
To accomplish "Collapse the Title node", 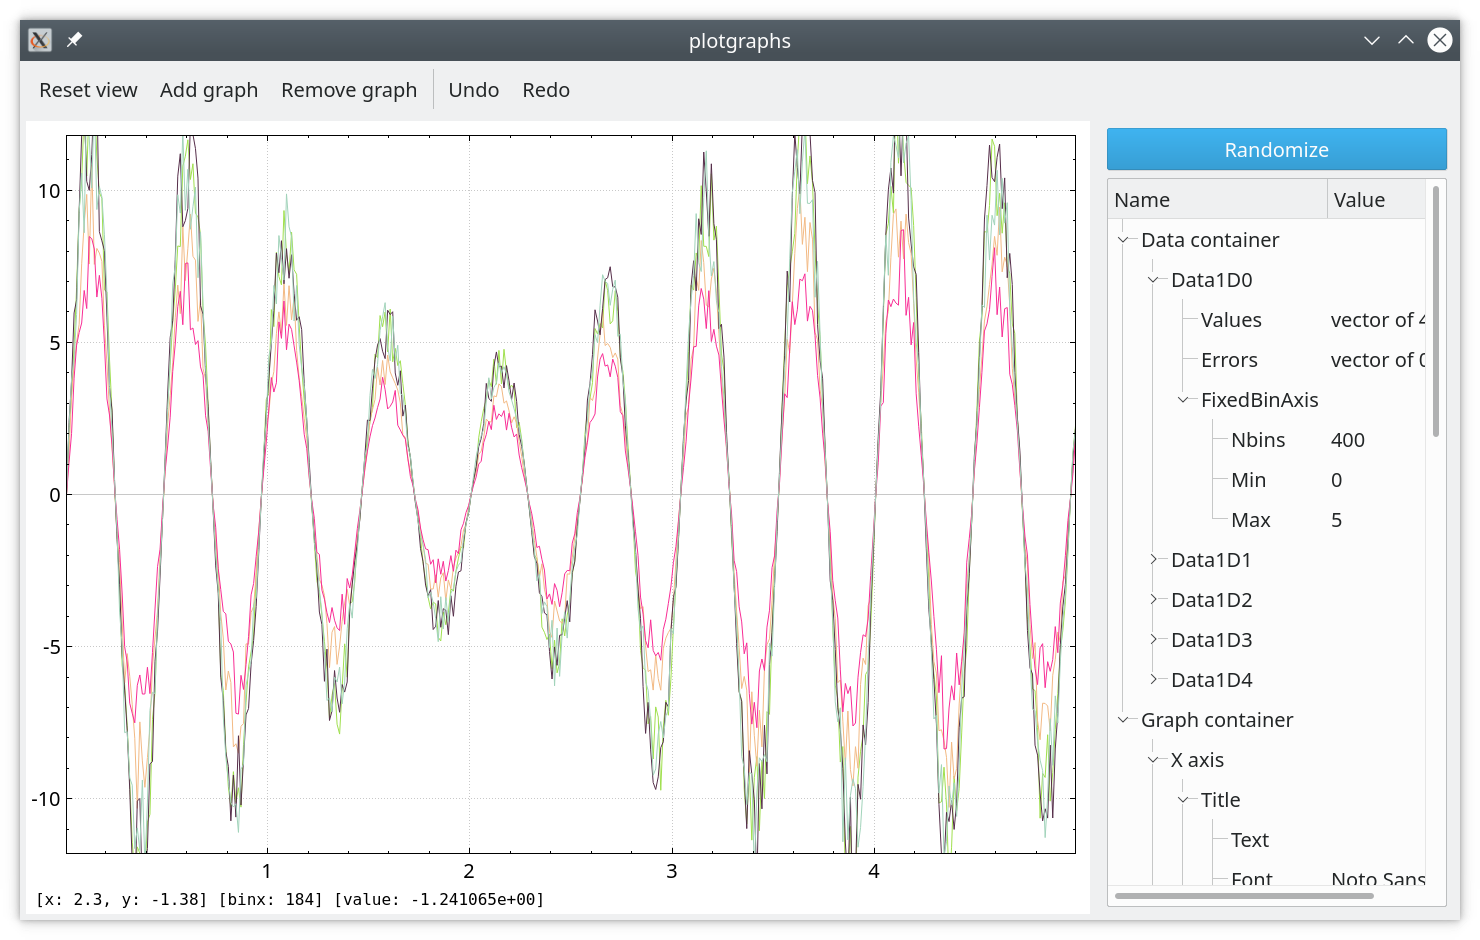I will coord(1183,800).
